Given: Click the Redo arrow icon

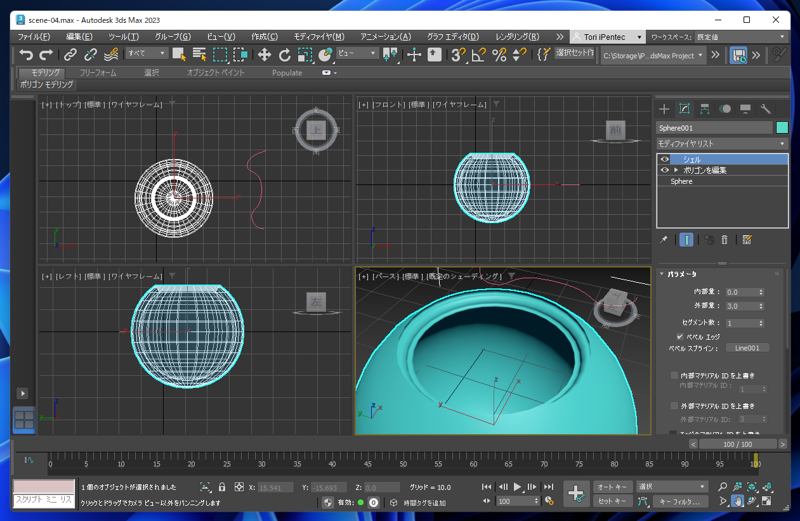Looking at the screenshot, I should pyautogui.click(x=46, y=55).
